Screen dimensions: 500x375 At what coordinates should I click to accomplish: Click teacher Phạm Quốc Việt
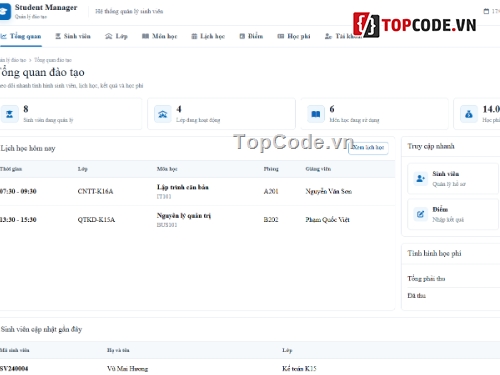(327, 220)
